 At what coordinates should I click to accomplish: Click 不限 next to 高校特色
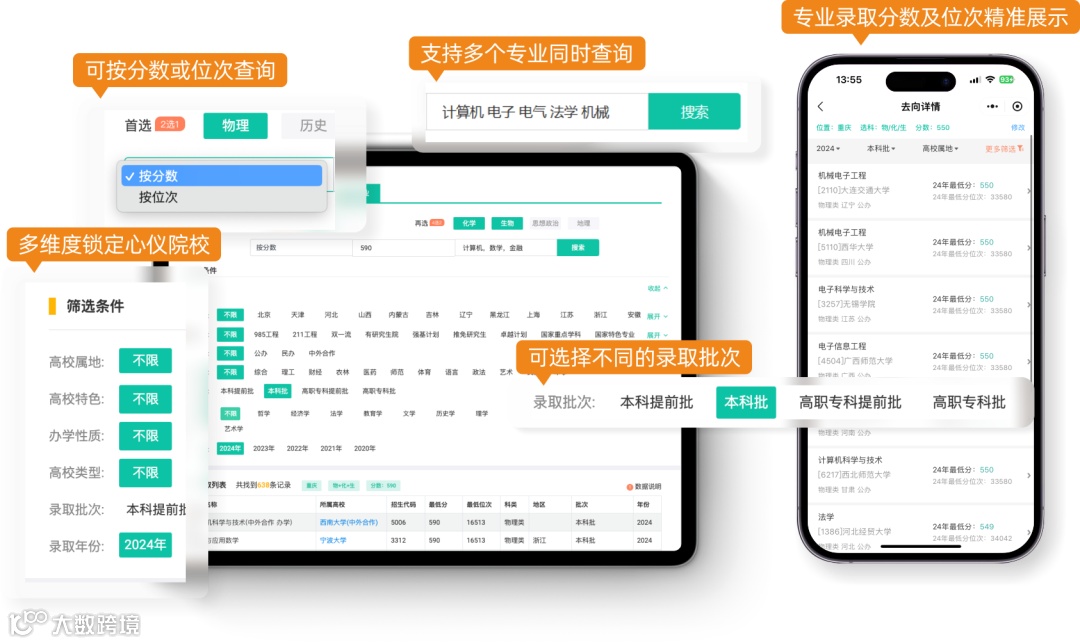pos(145,399)
